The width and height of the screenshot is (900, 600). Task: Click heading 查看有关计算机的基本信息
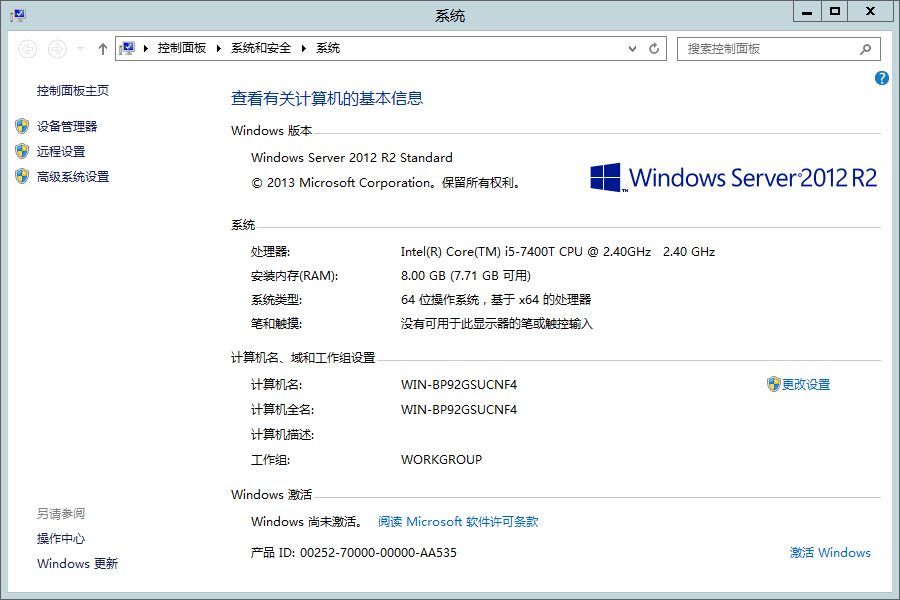pyautogui.click(x=327, y=99)
